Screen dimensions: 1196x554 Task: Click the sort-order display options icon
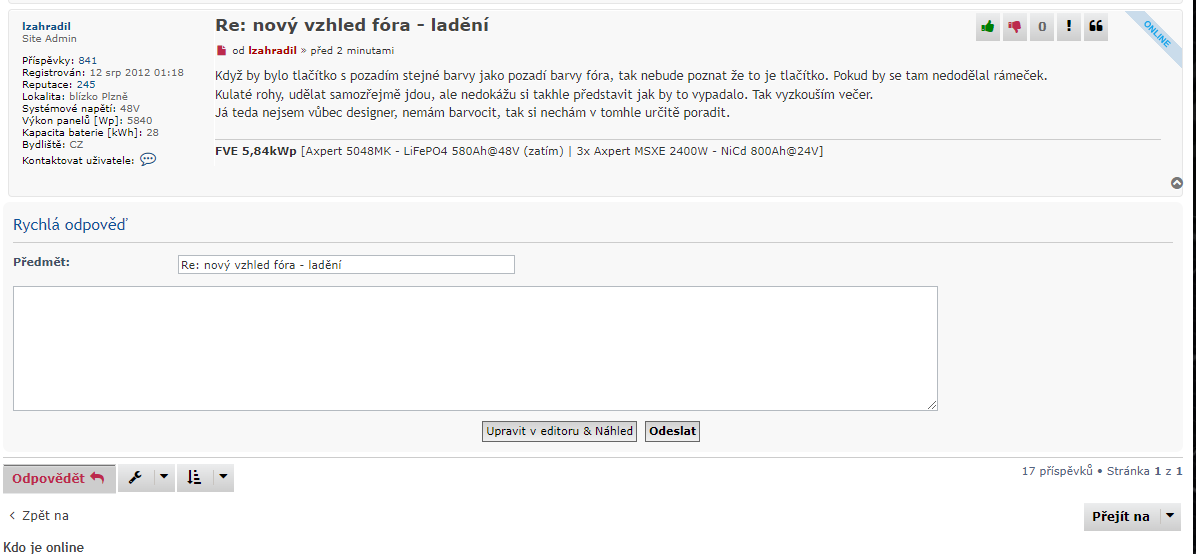pos(195,478)
